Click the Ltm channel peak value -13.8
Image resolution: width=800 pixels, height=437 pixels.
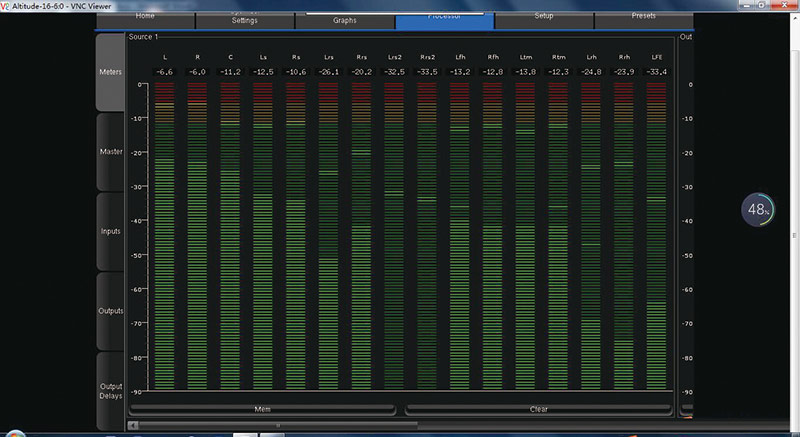coord(526,72)
